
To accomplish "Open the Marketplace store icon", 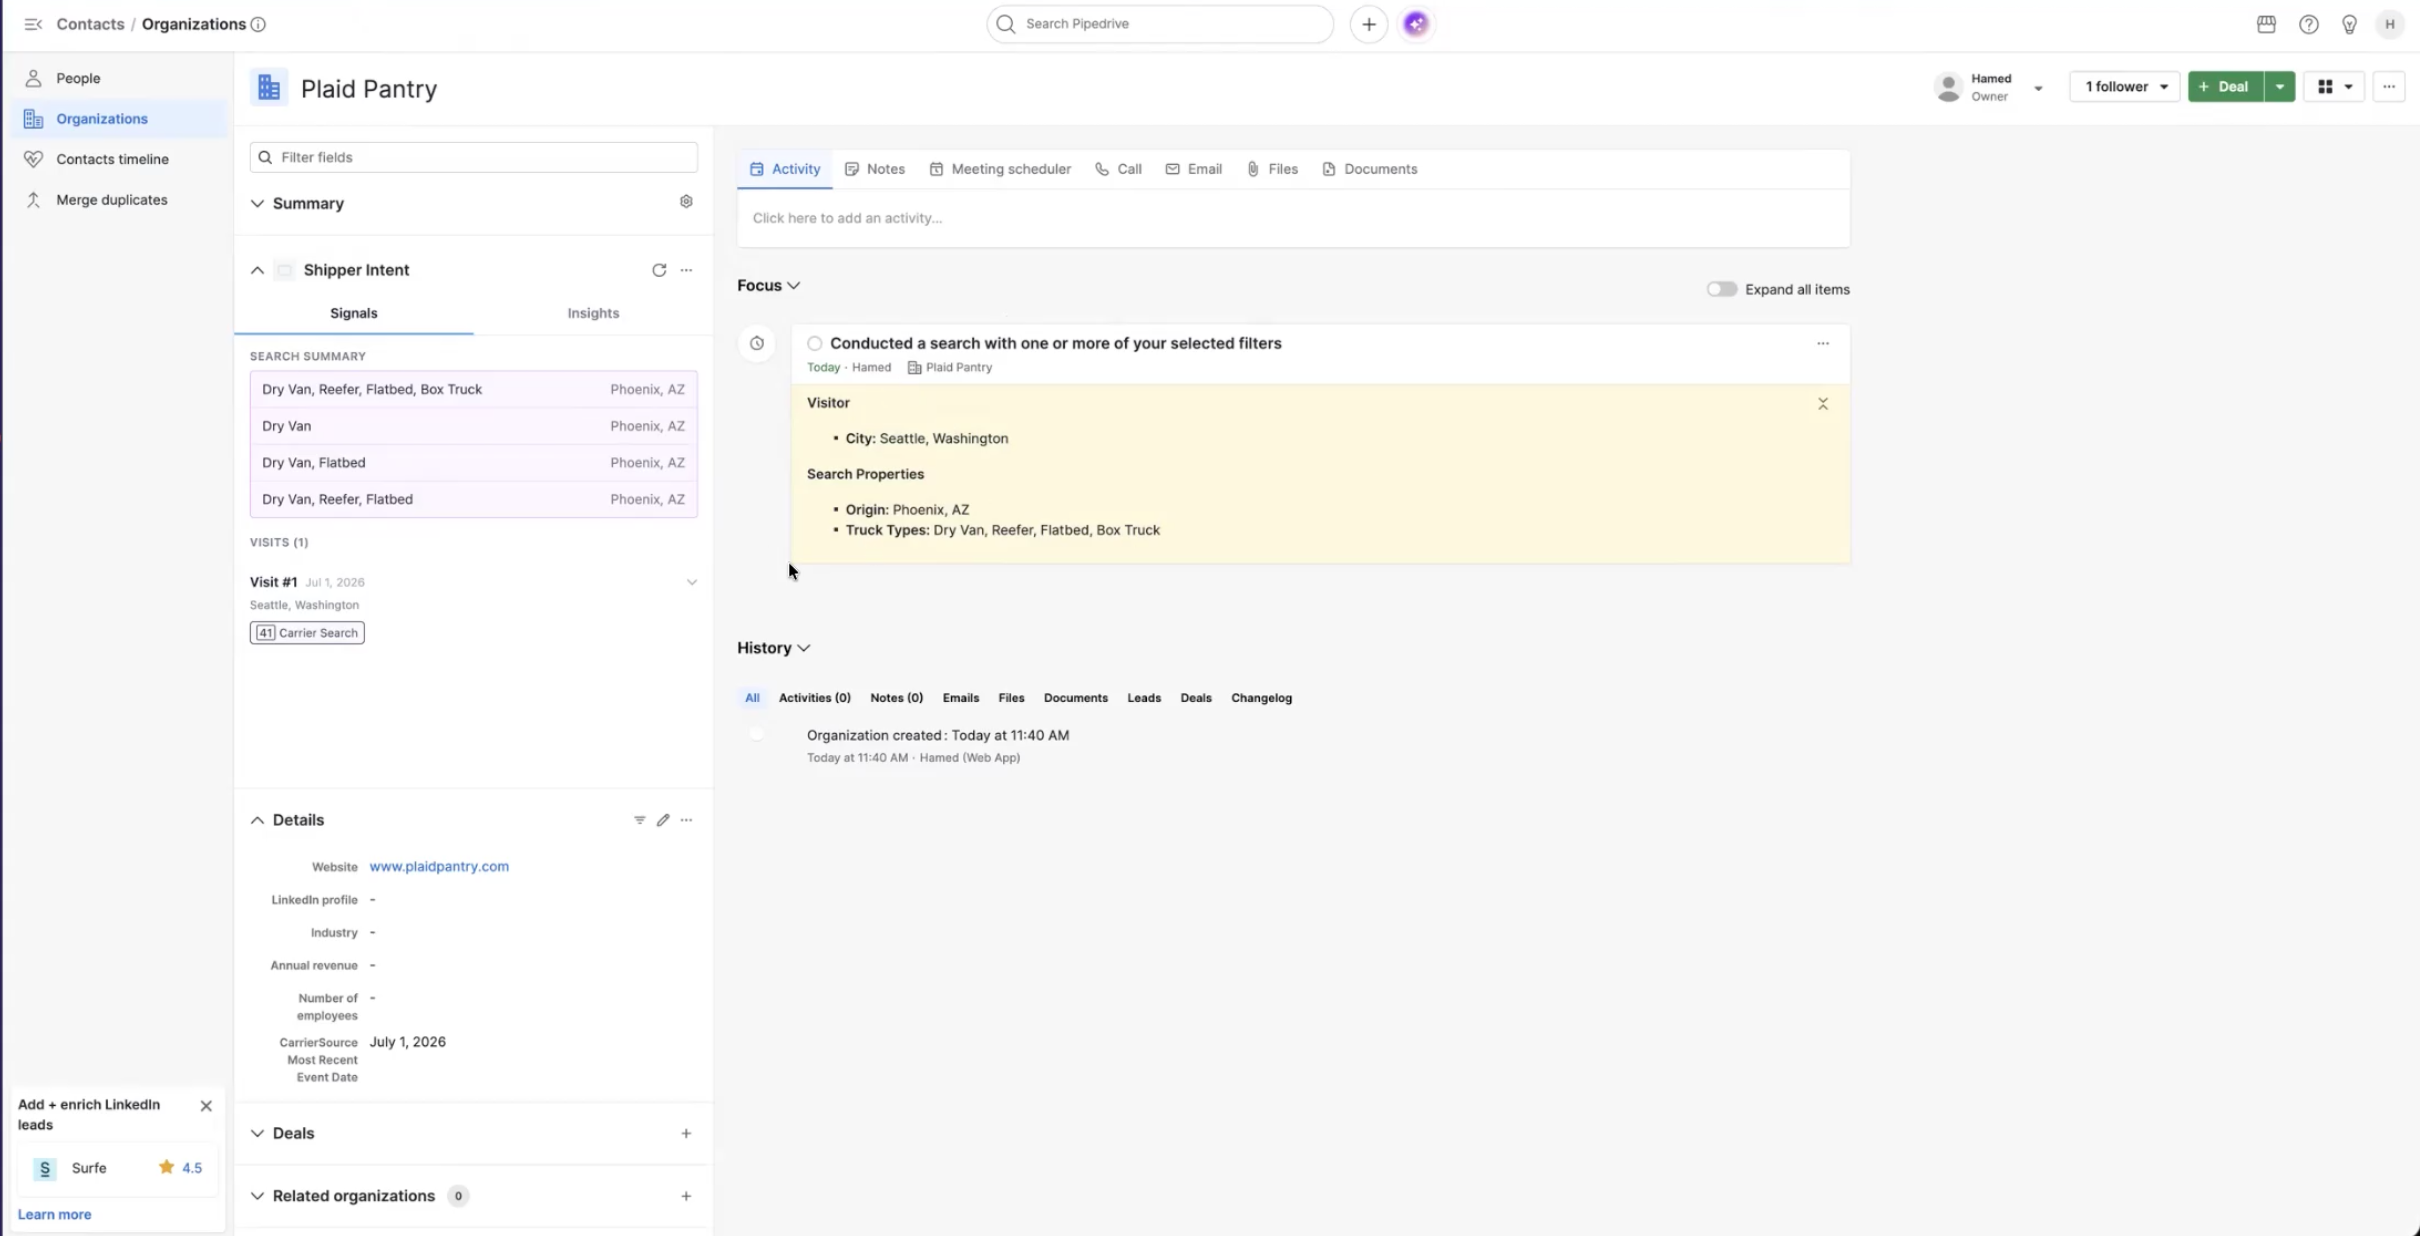I will (2266, 24).
